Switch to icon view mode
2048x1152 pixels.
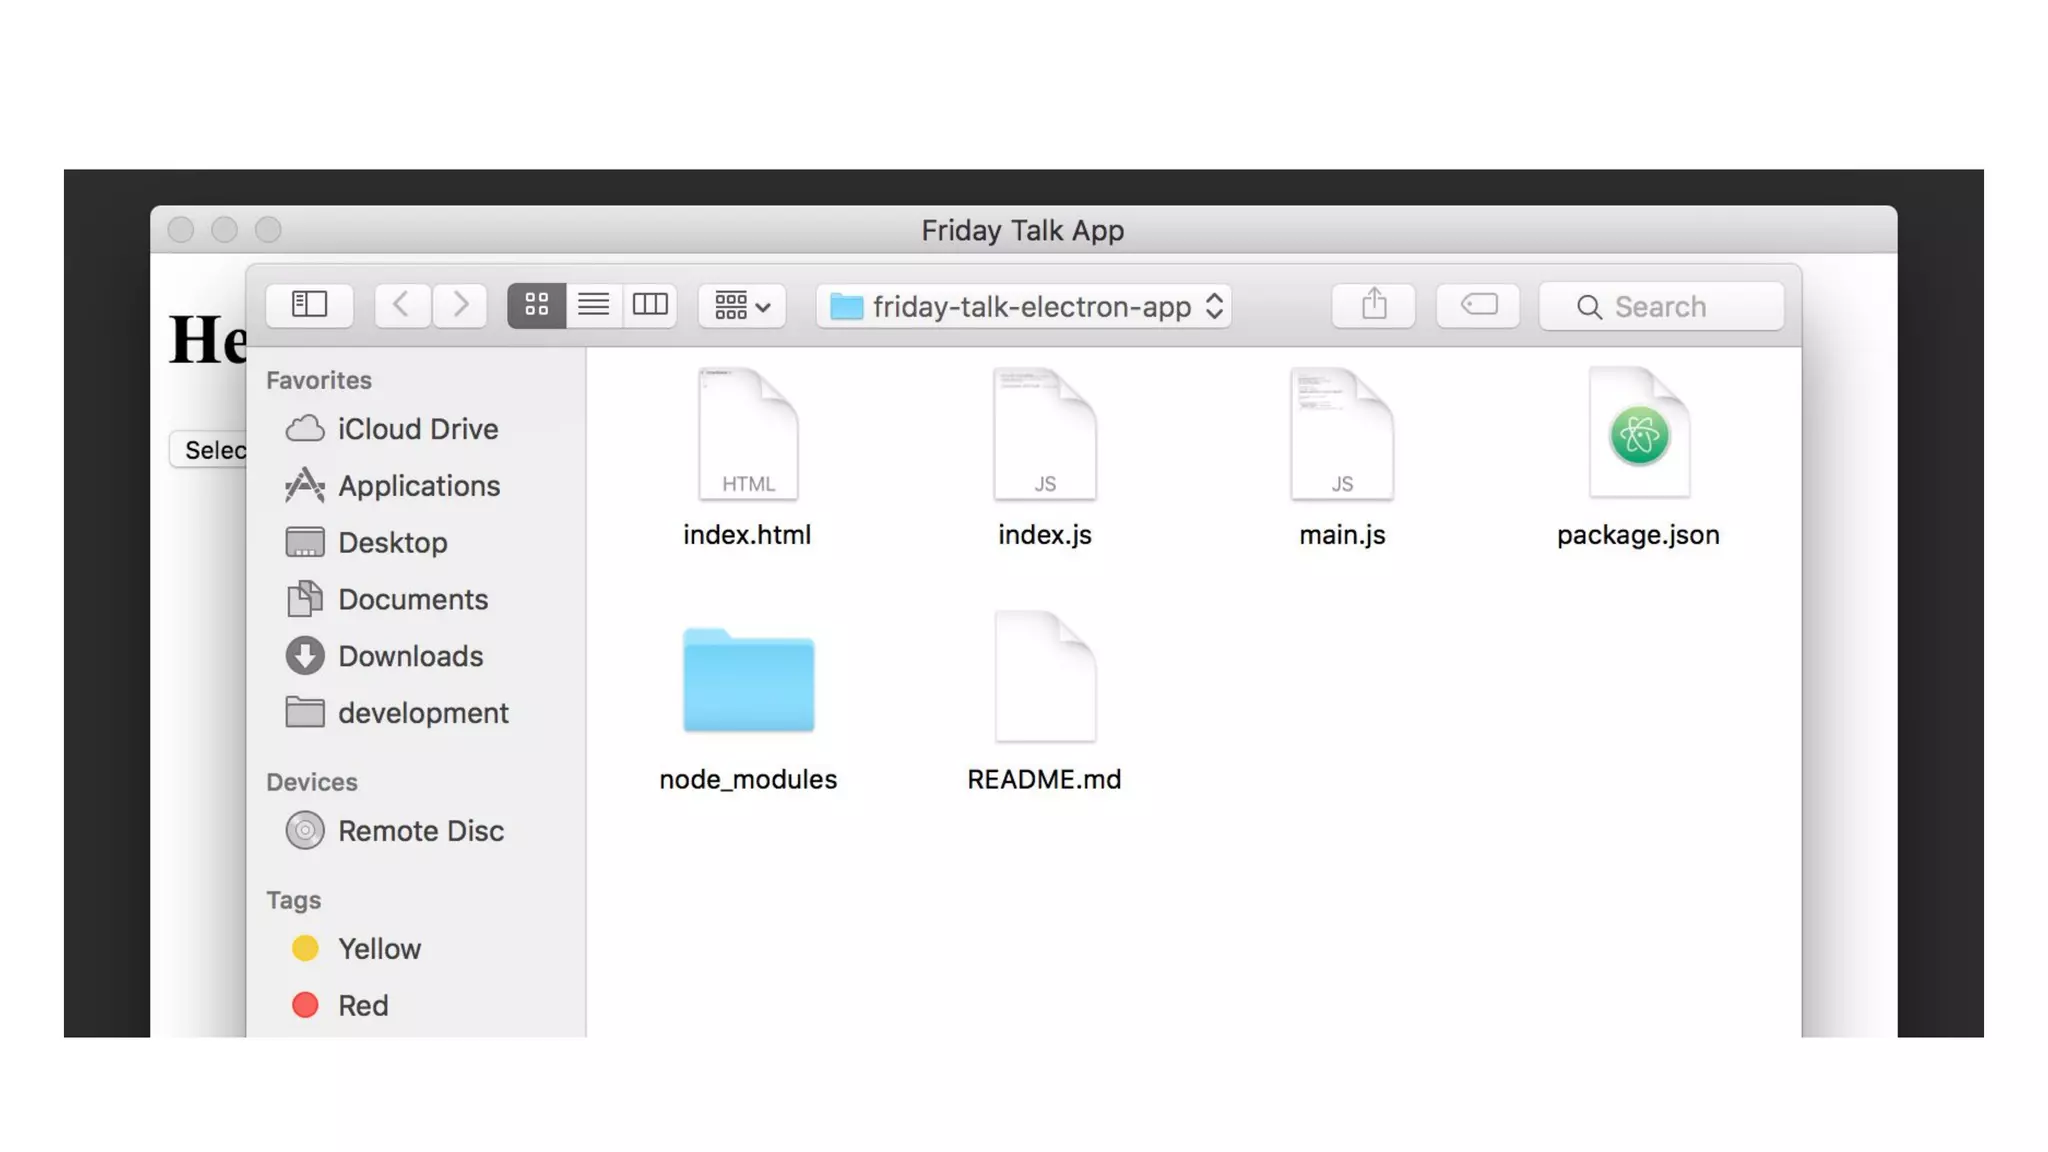click(x=537, y=305)
